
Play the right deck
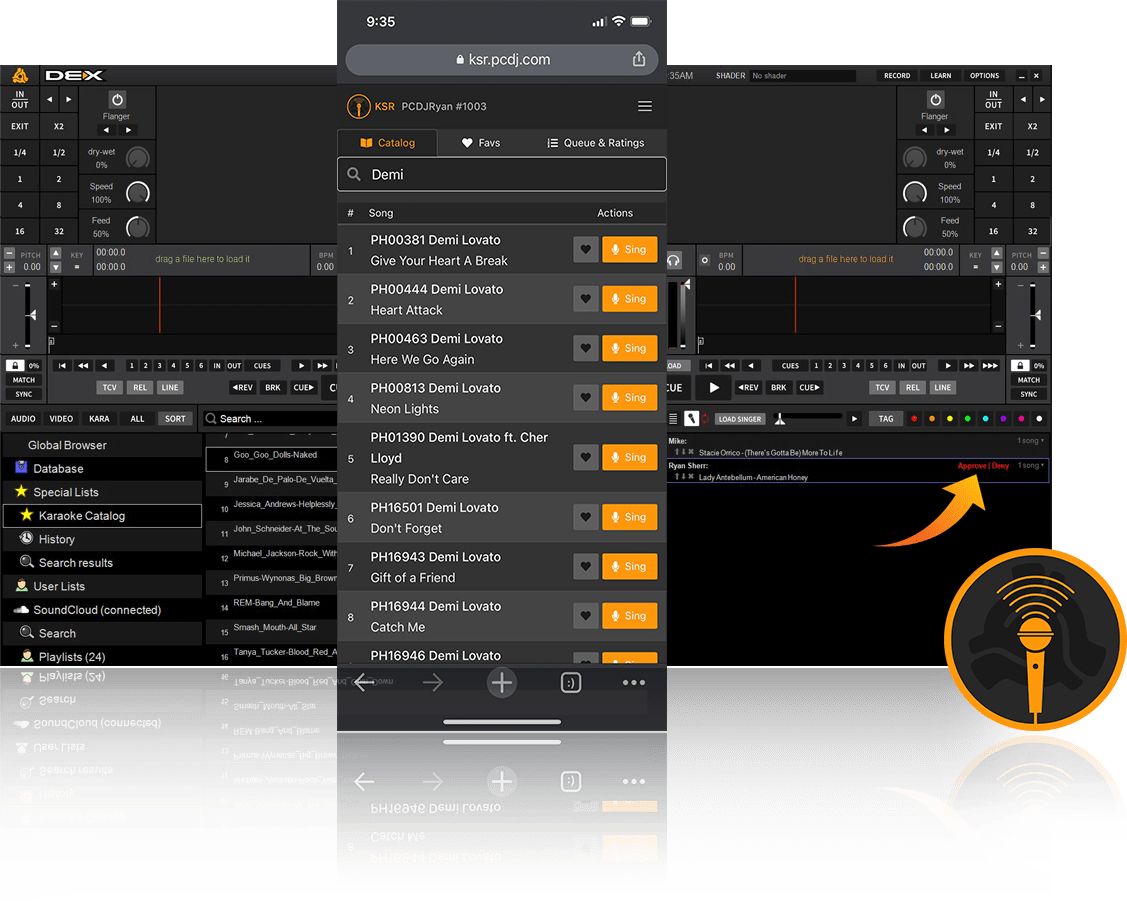714,387
